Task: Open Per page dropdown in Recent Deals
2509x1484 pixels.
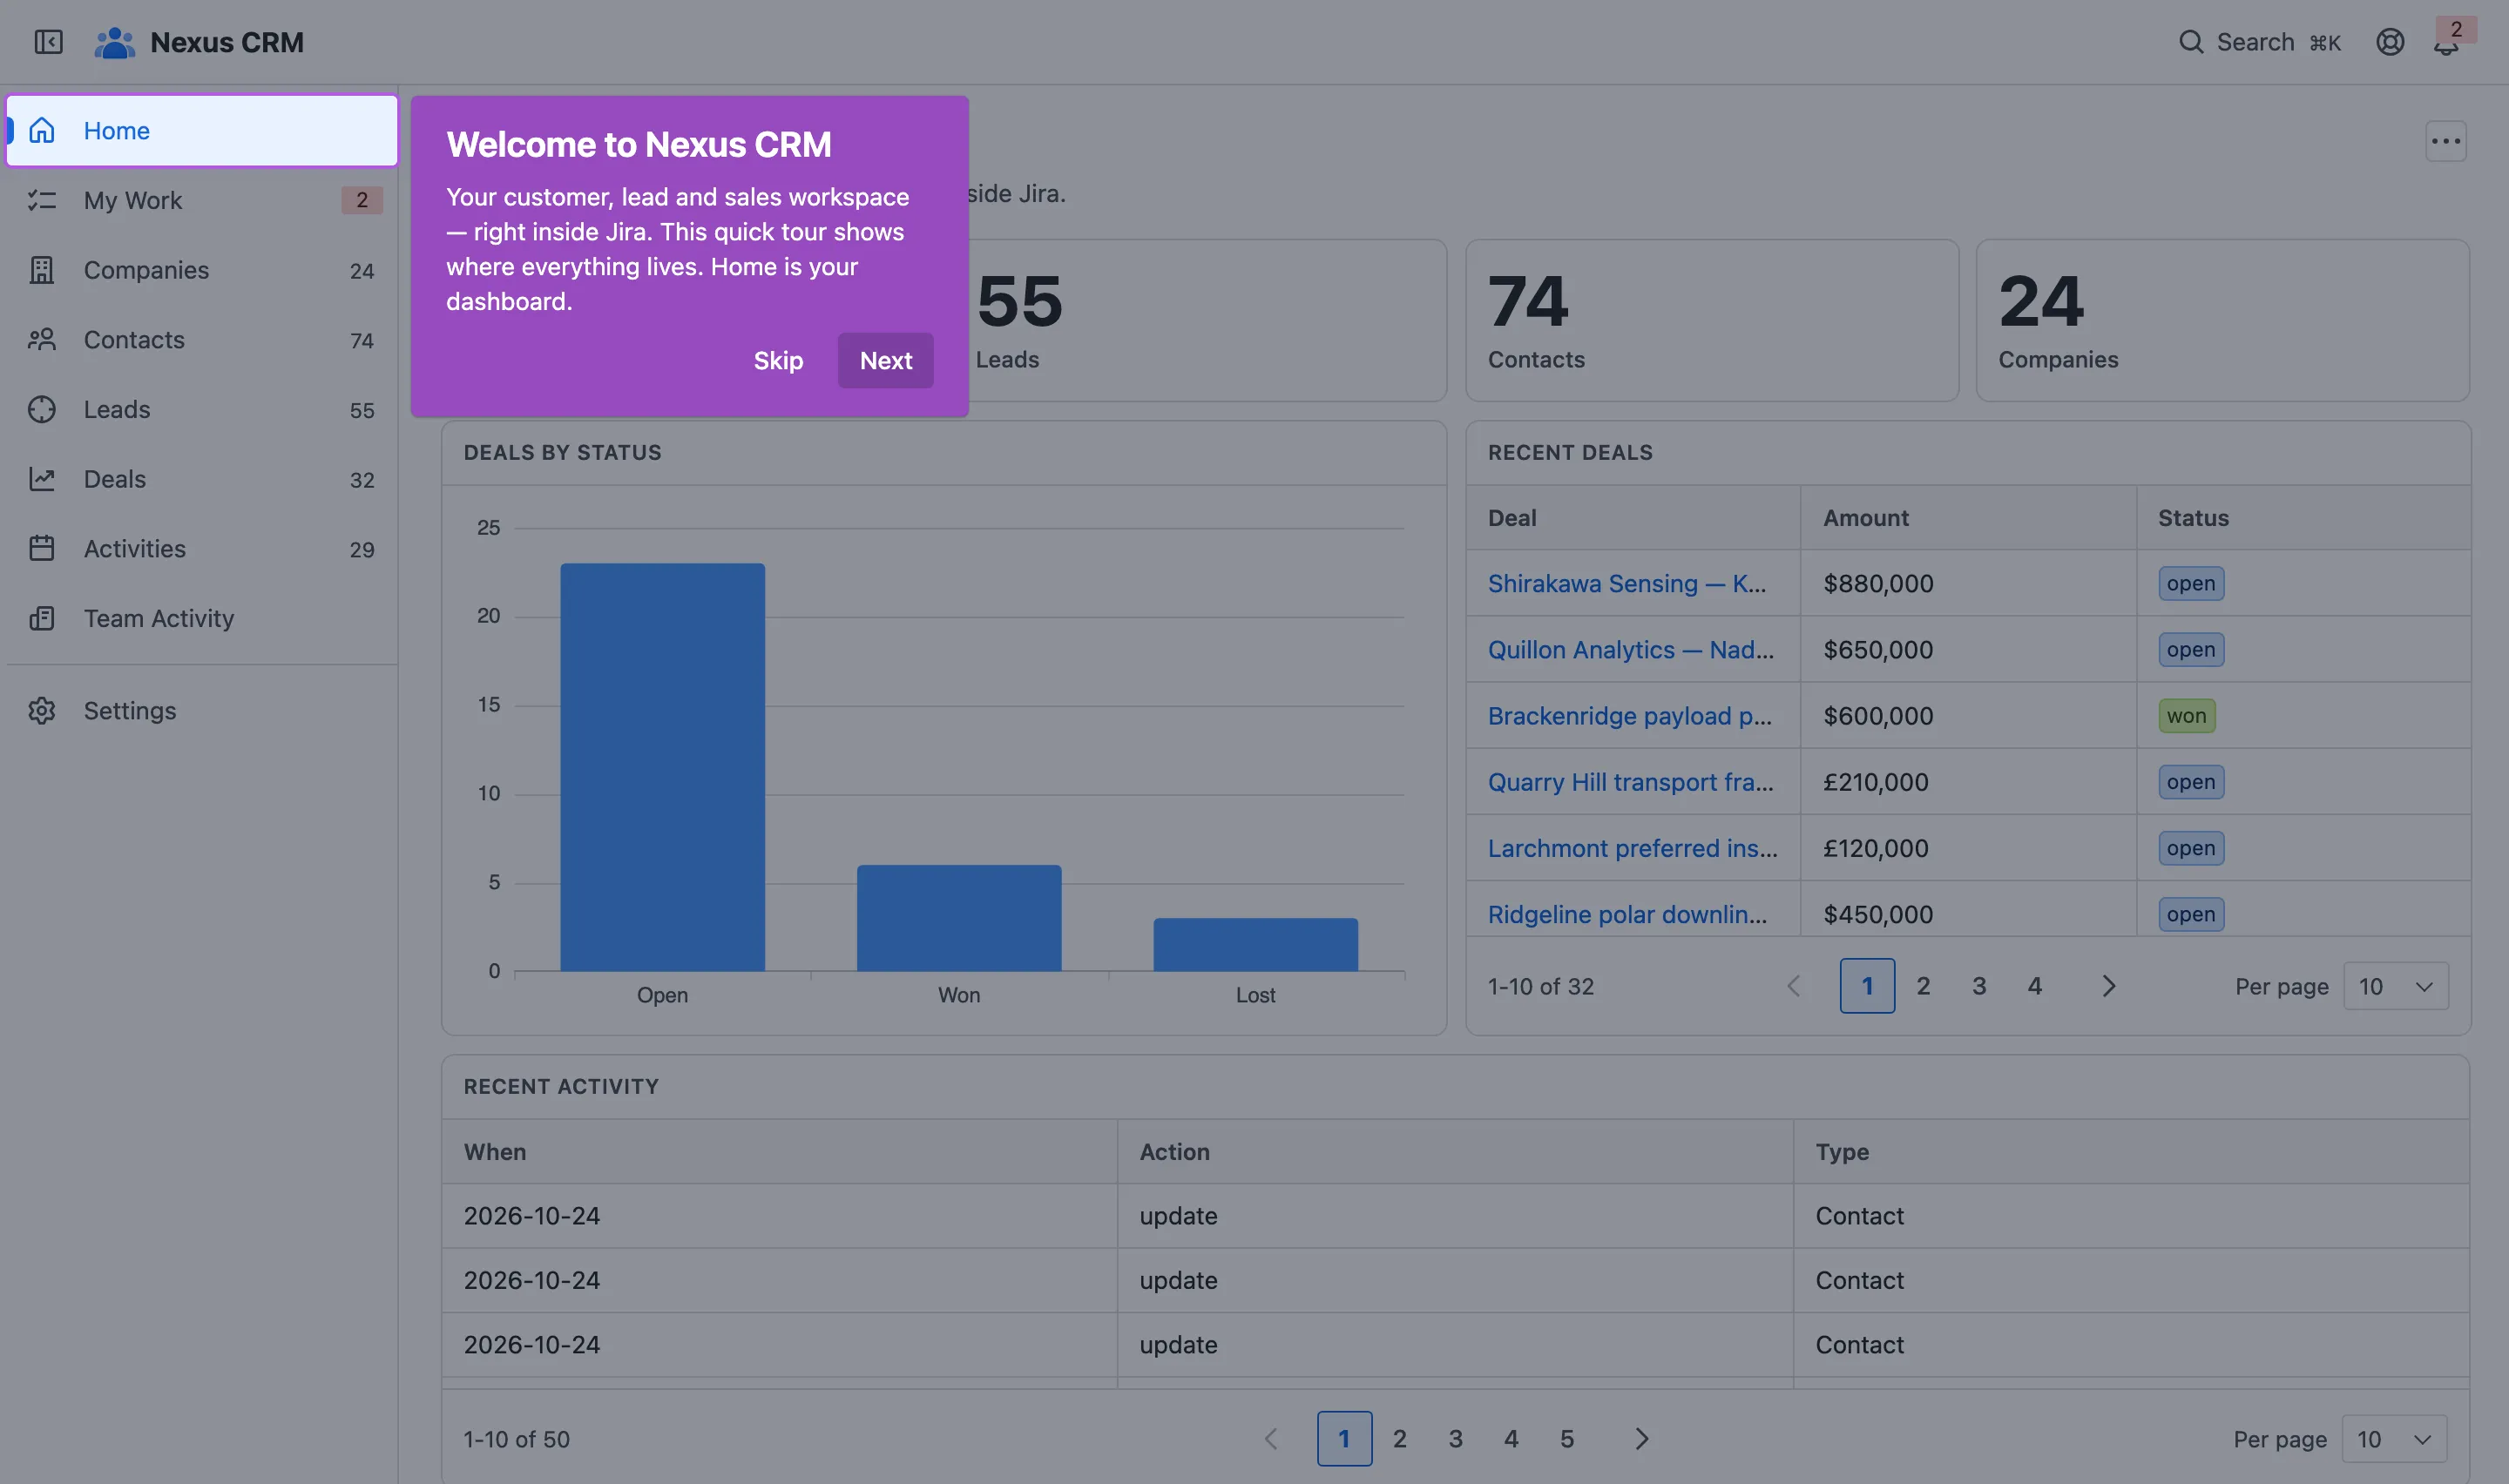Action: coord(2395,986)
